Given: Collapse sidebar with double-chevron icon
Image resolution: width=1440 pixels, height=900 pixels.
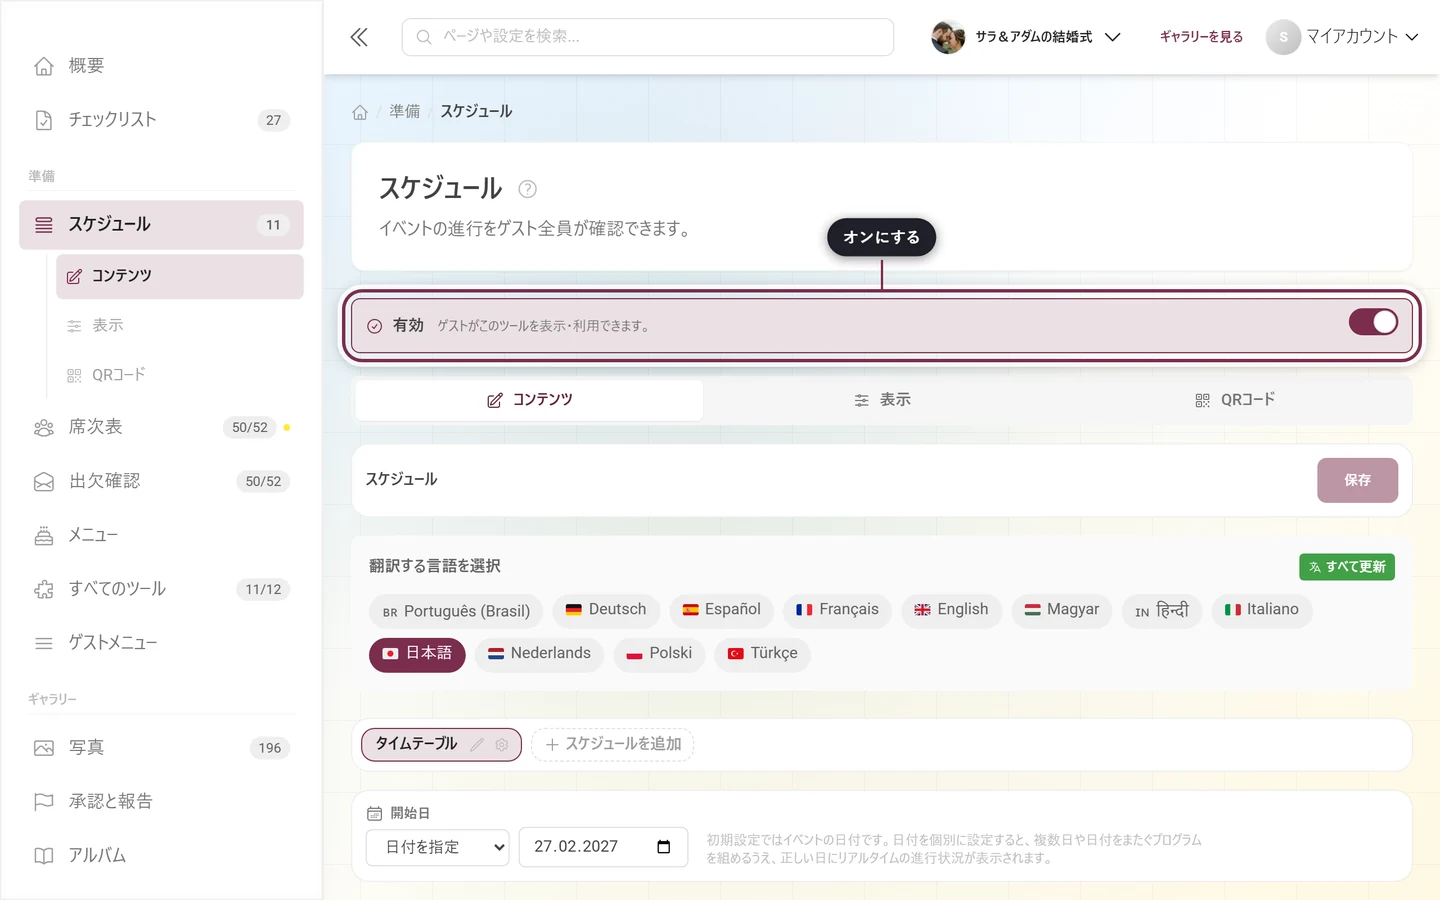Looking at the screenshot, I should click(x=359, y=37).
